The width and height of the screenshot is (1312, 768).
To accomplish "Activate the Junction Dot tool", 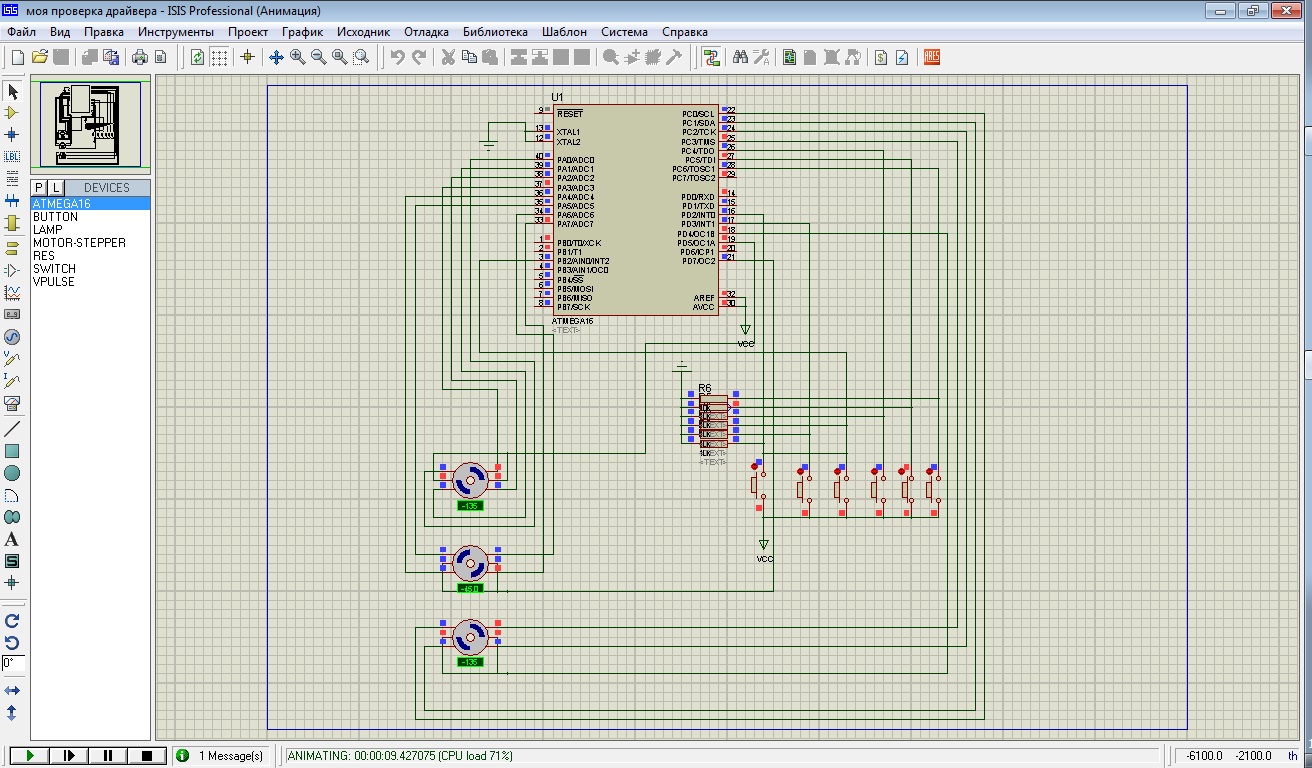I will [12, 134].
